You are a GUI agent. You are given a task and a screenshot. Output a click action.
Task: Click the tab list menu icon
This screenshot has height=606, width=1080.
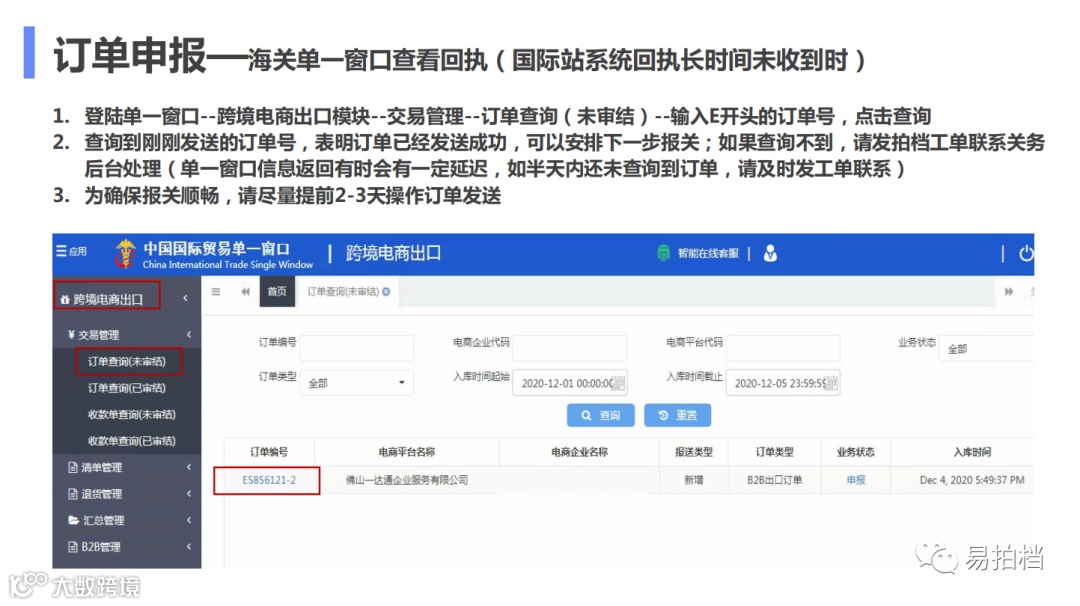pyautogui.click(x=216, y=292)
